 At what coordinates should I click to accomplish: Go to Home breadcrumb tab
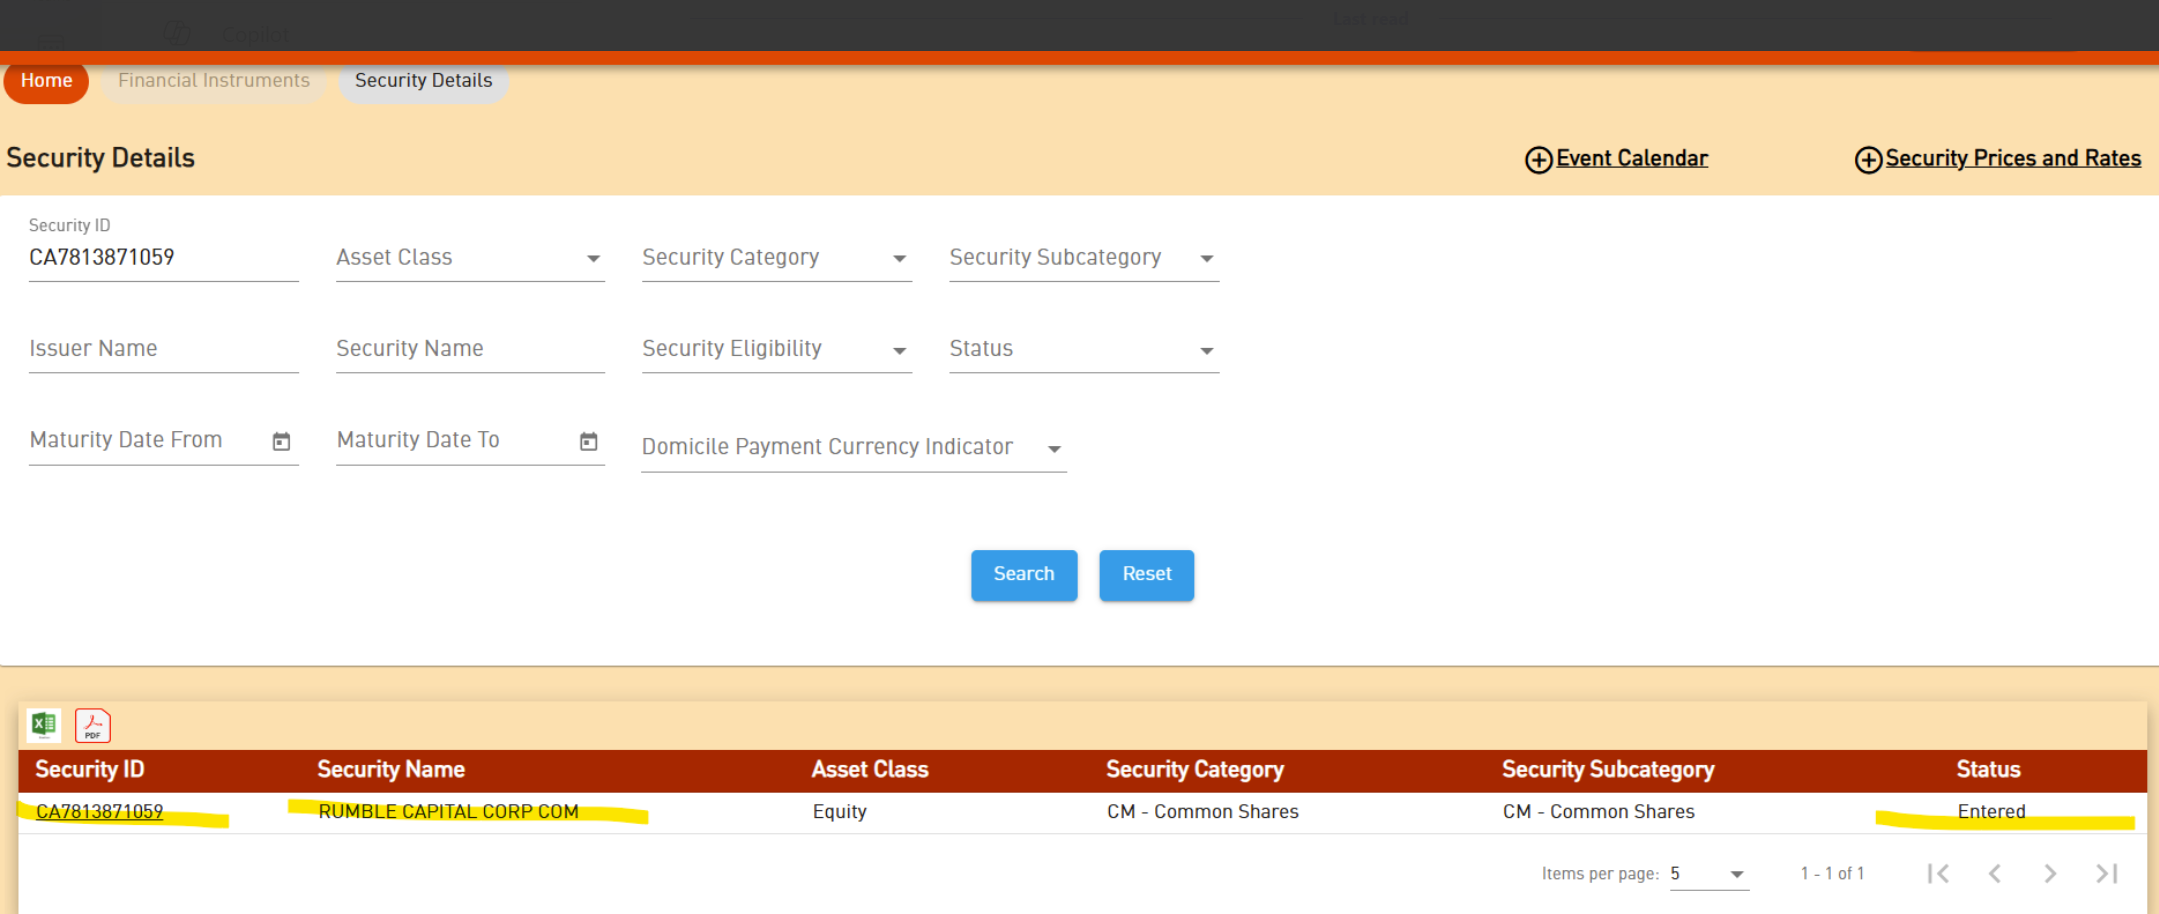46,81
